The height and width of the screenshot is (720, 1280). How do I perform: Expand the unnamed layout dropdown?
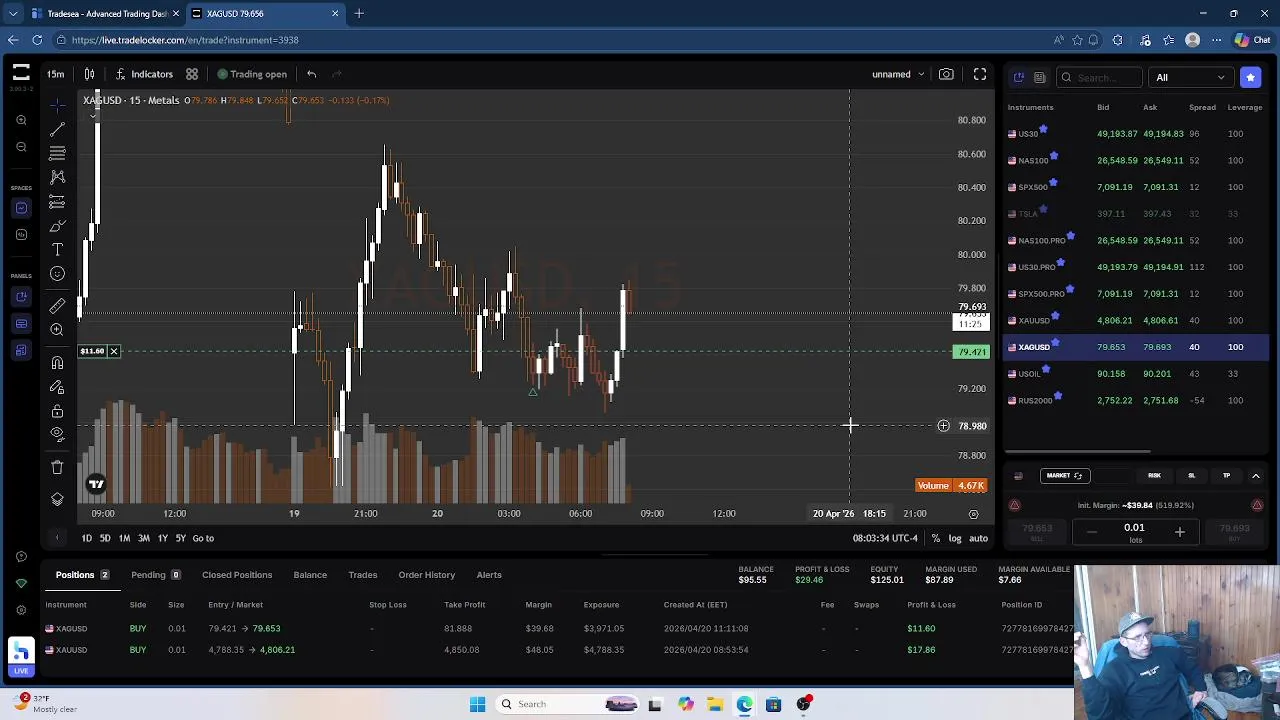click(x=898, y=74)
